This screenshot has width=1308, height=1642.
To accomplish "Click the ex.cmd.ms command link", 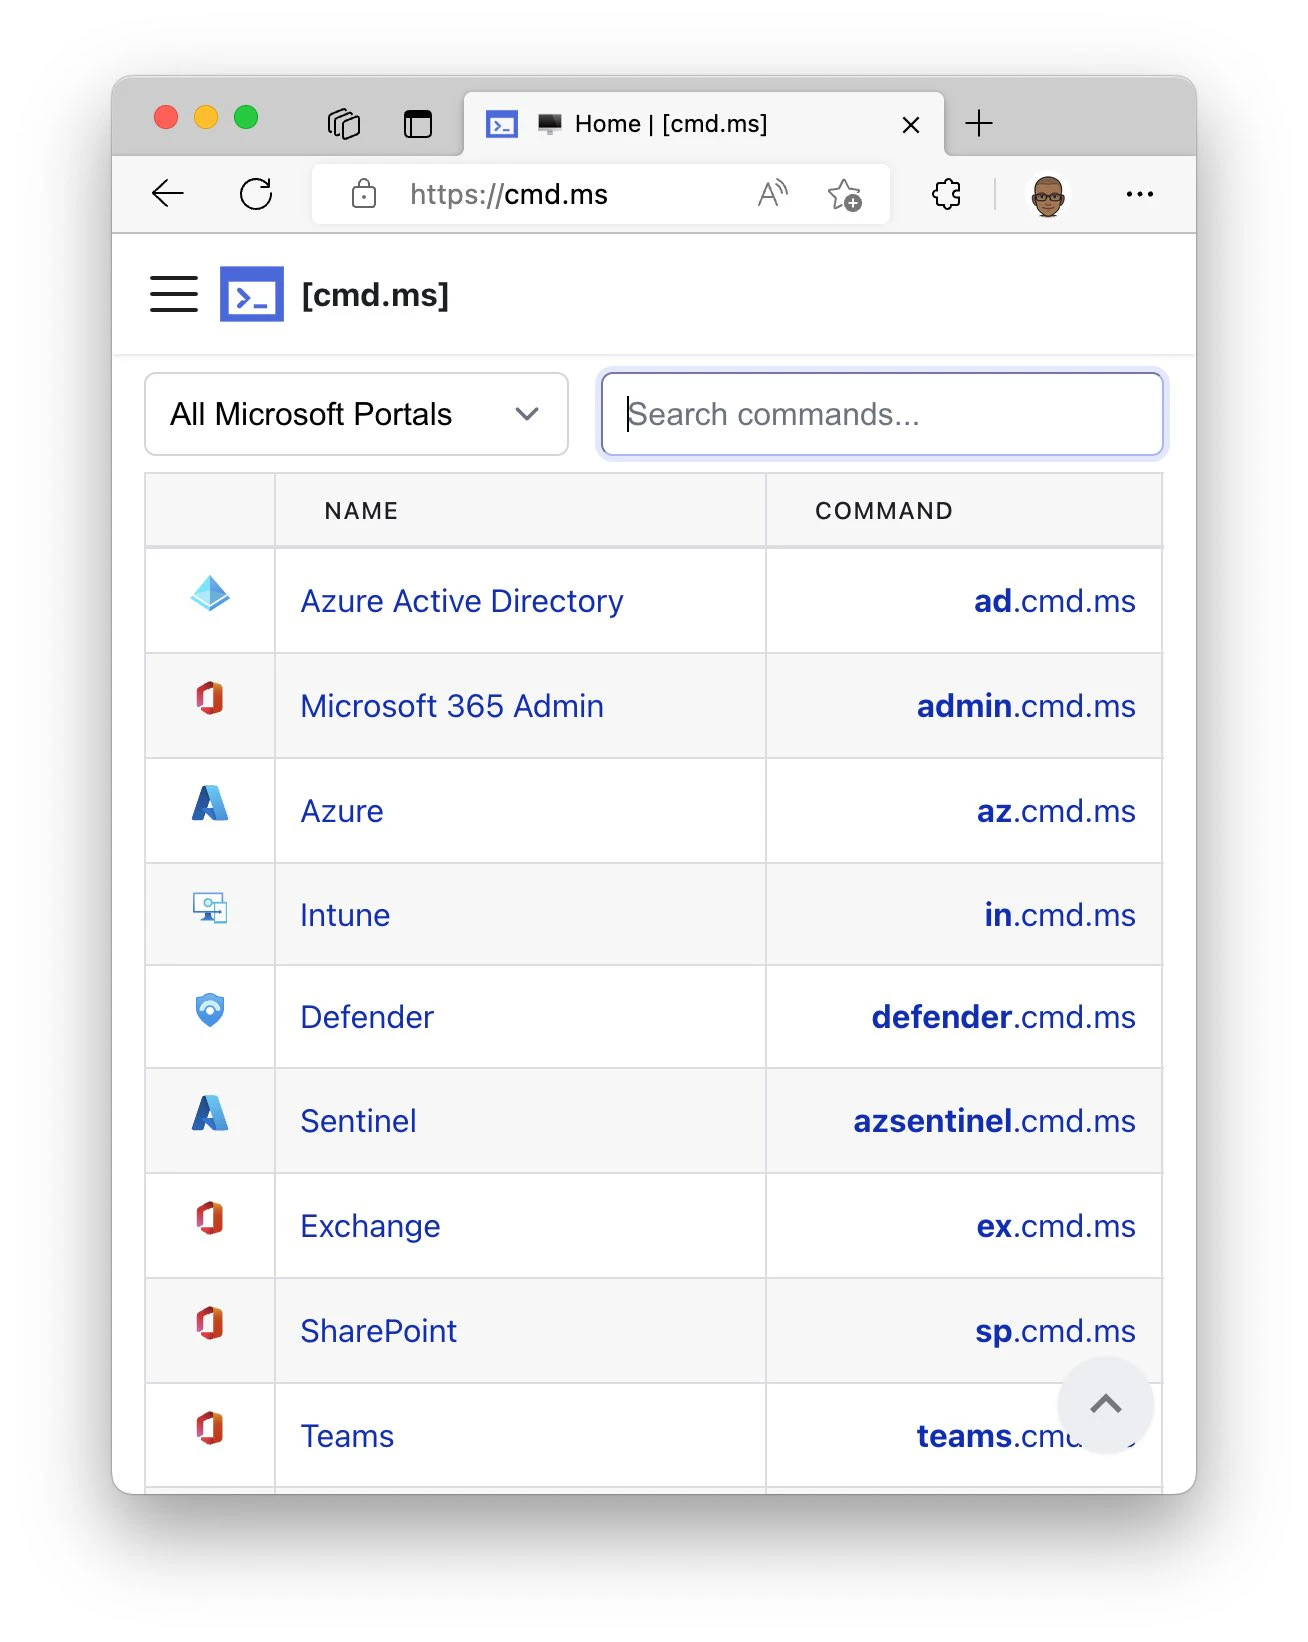I will (1056, 1226).
